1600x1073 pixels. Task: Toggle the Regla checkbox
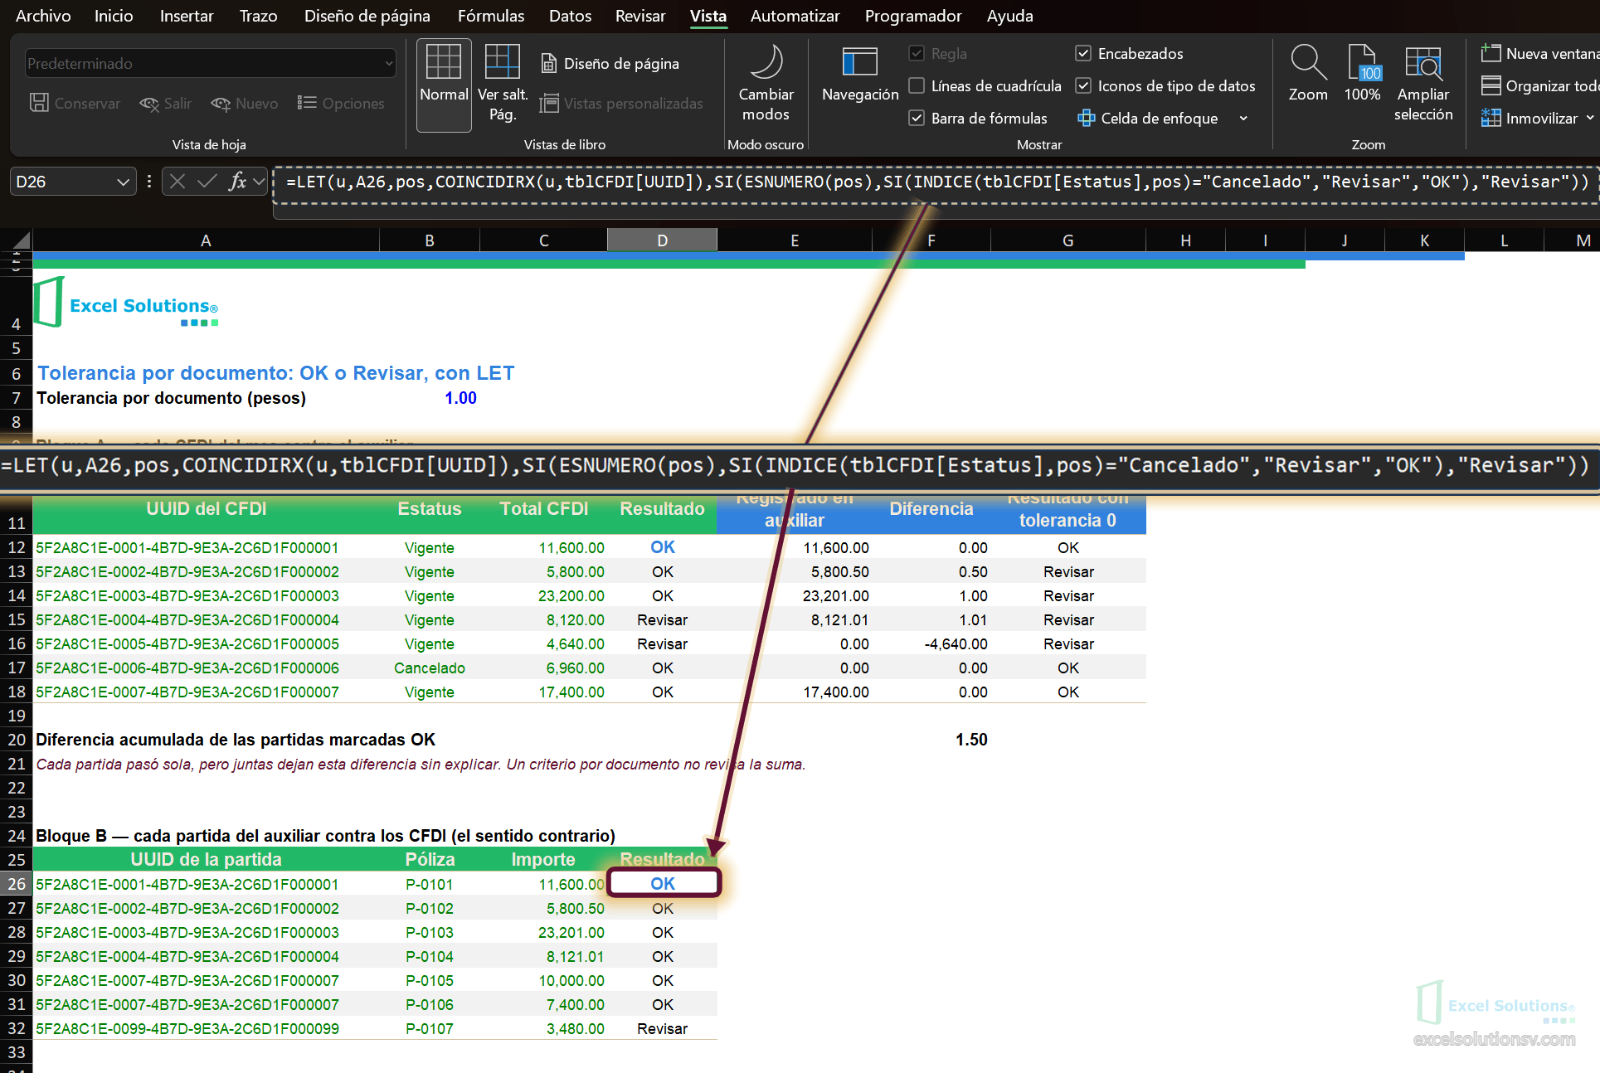(916, 54)
